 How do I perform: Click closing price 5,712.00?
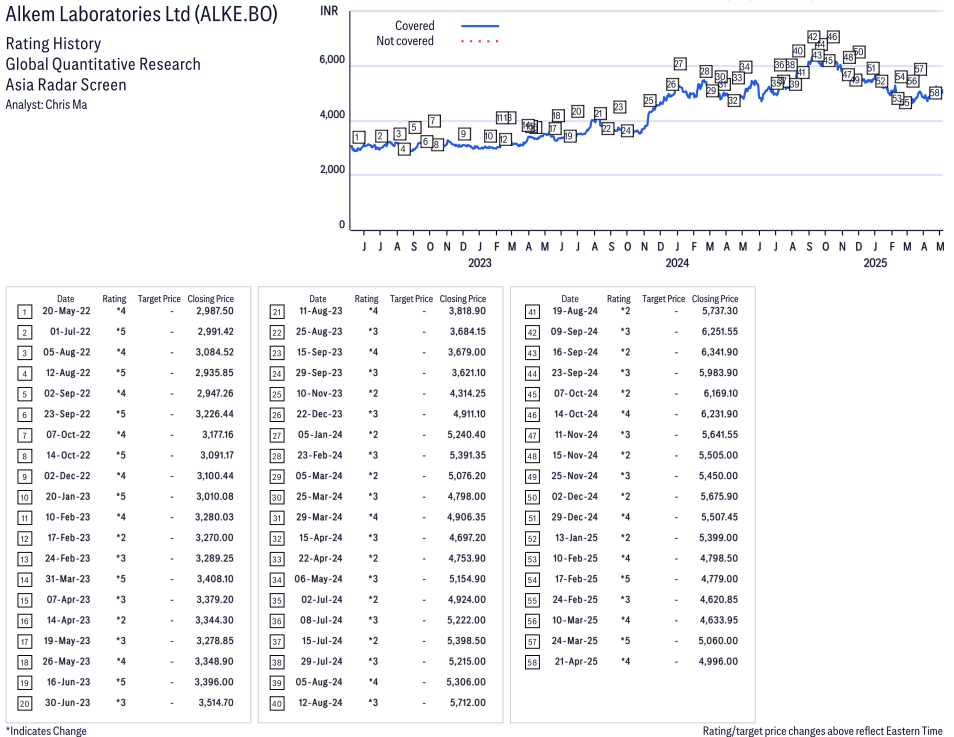coord(468,703)
